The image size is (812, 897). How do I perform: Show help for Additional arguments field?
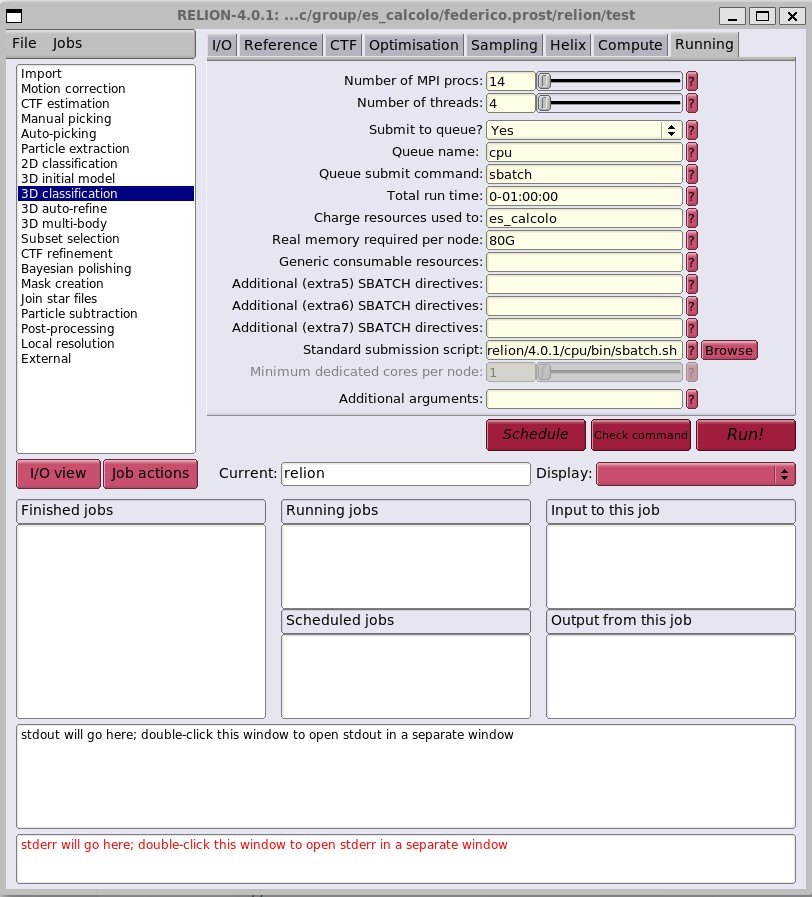[691, 399]
